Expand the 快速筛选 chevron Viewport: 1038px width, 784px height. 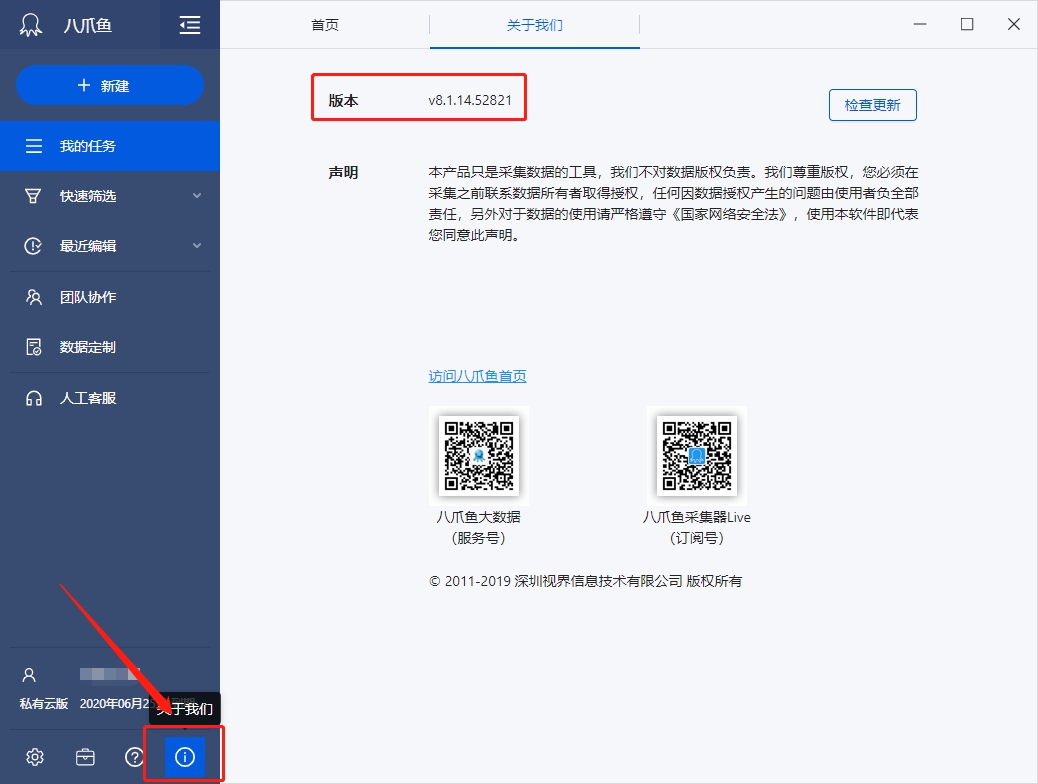click(197, 196)
